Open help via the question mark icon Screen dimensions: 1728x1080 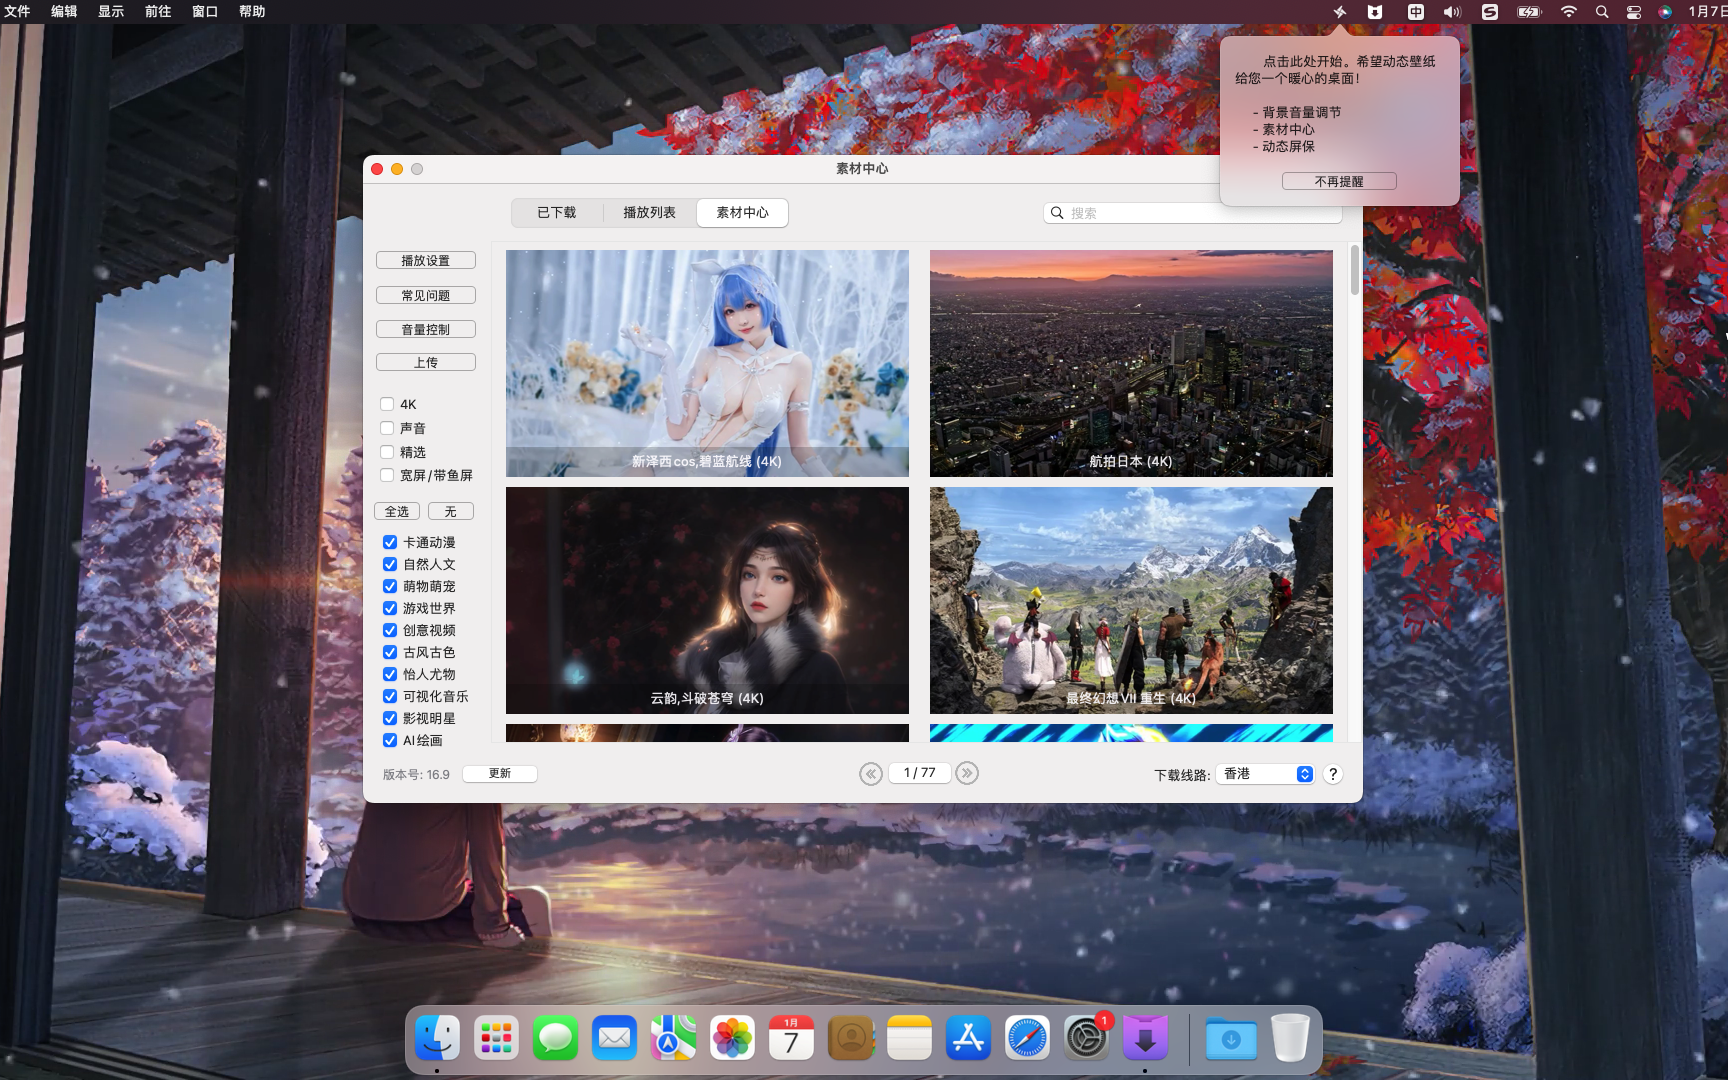tap(1332, 773)
